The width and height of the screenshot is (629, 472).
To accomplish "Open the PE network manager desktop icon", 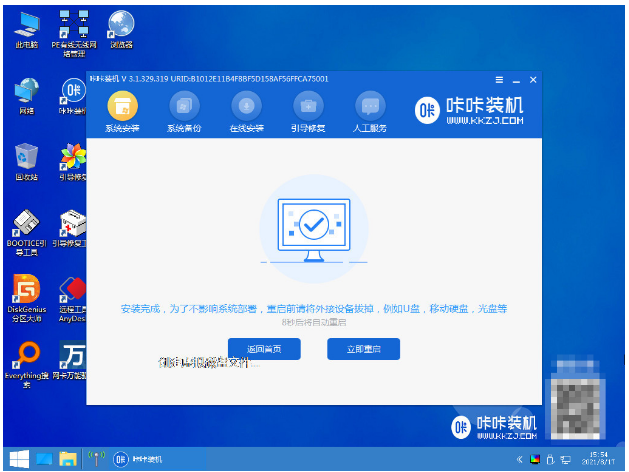I will tap(74, 34).
